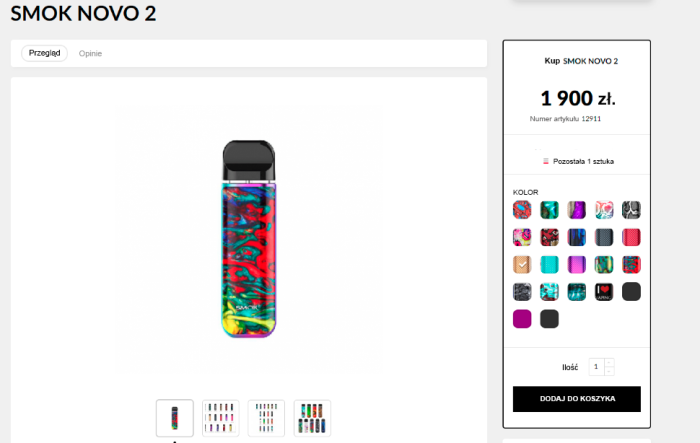Click the main SMOK NOVO 2 product image
The image size is (700, 443).
(247, 238)
